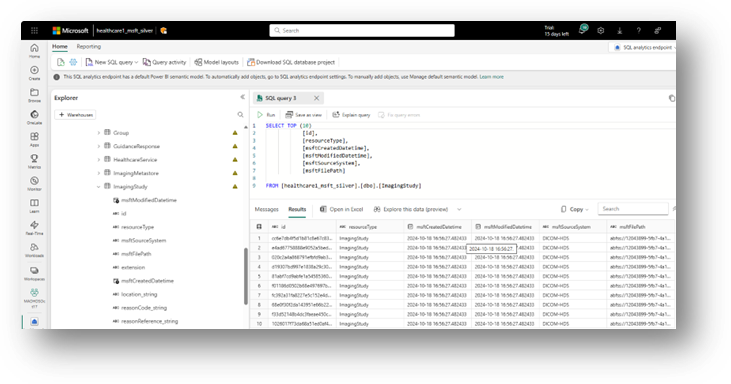
Task: Click the explorer search magnifier icon
Action: coord(240,115)
